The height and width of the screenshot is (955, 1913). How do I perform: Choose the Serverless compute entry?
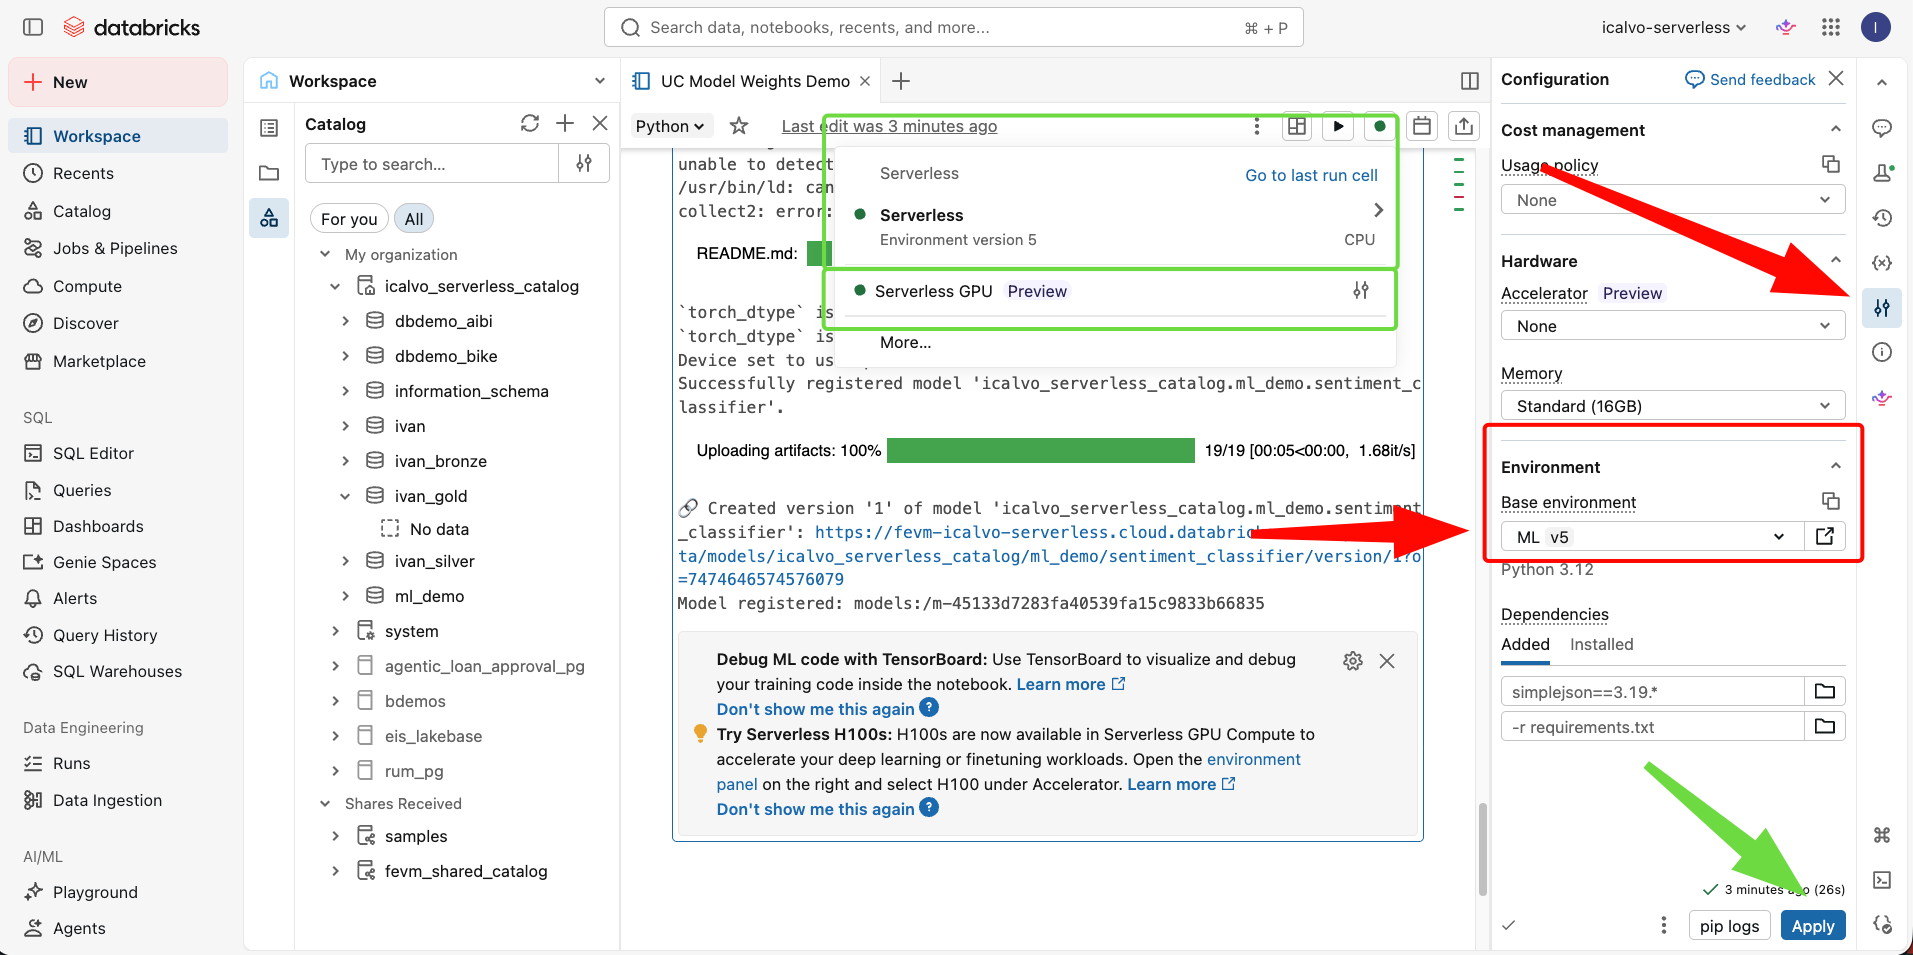(1116, 227)
